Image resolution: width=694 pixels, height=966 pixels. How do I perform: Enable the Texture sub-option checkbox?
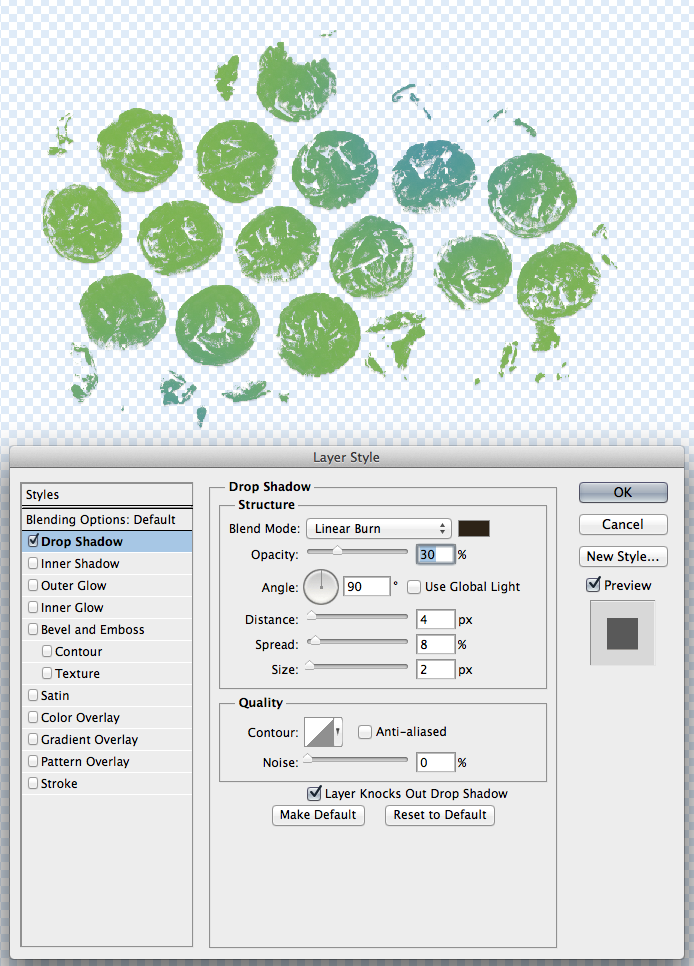47,673
